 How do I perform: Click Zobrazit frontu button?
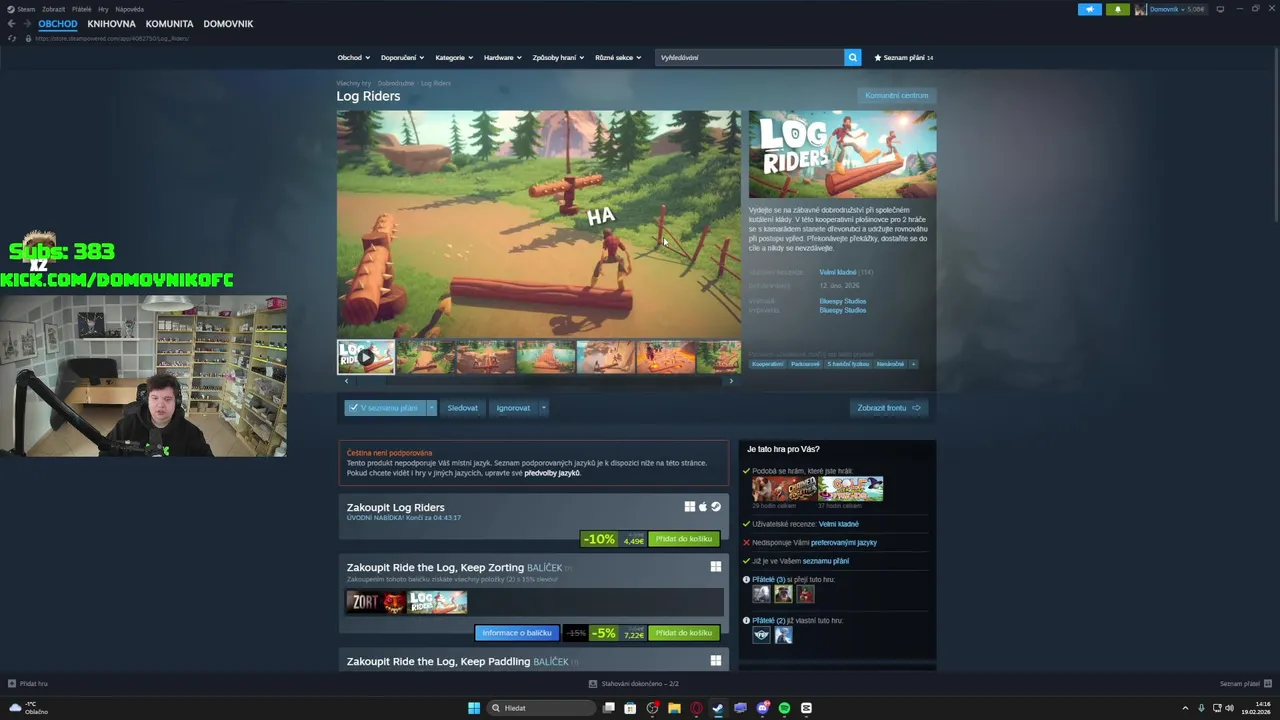(x=888, y=408)
